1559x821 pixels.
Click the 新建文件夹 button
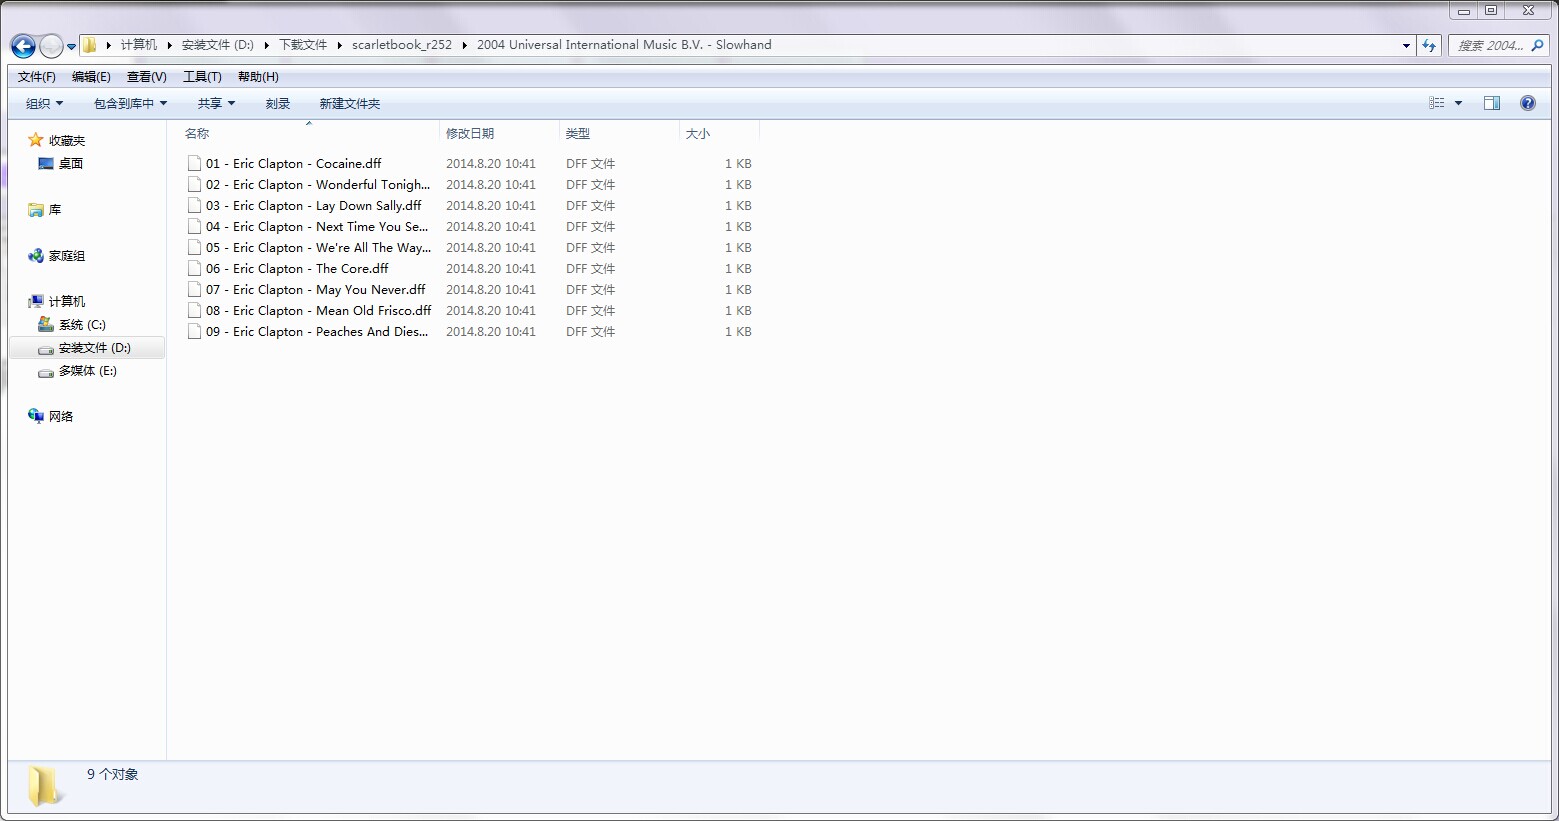[350, 104]
